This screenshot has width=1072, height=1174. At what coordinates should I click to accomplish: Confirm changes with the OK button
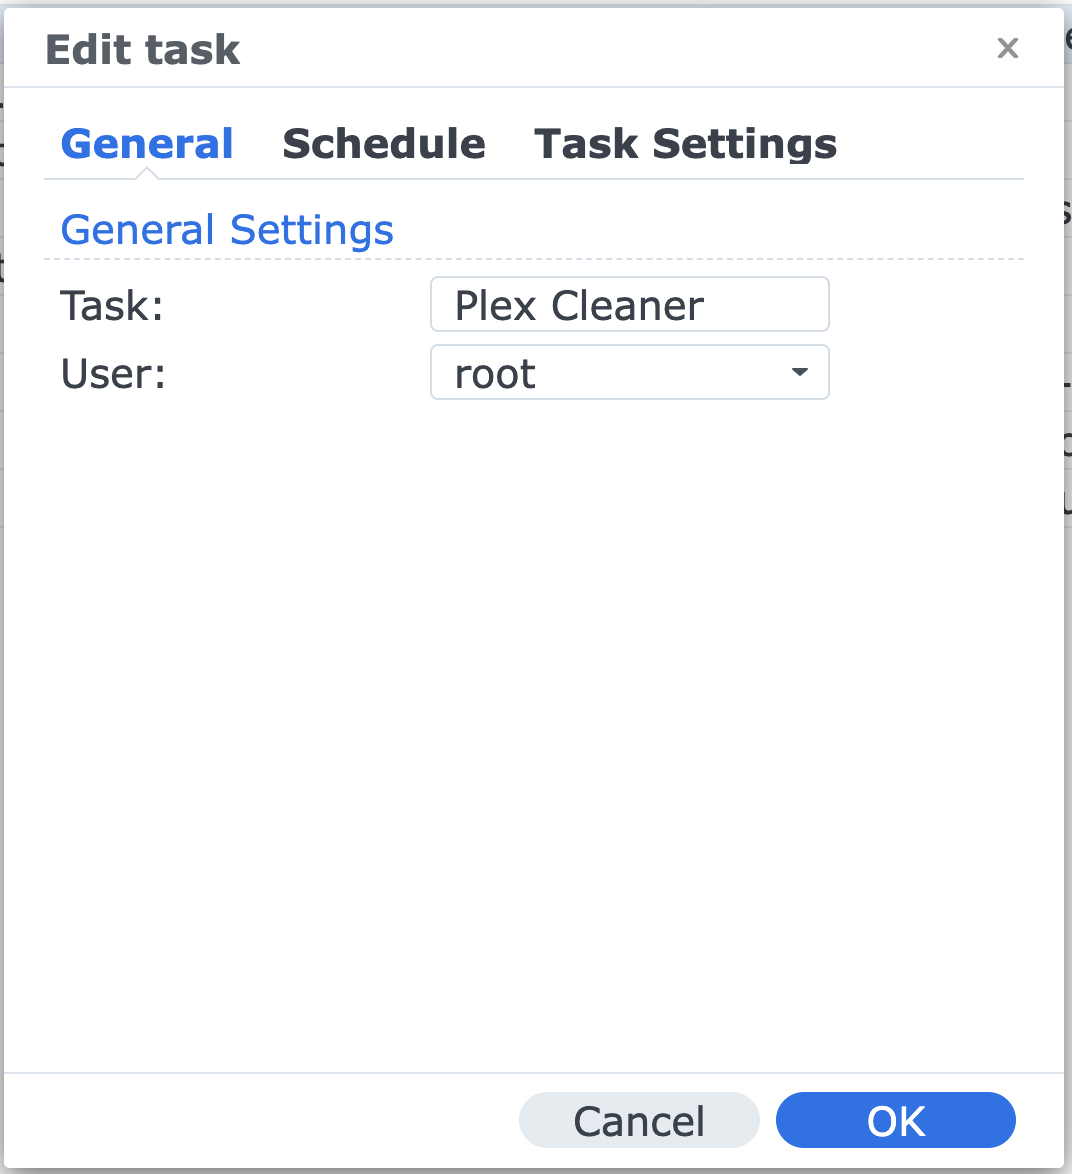pyautogui.click(x=895, y=1120)
